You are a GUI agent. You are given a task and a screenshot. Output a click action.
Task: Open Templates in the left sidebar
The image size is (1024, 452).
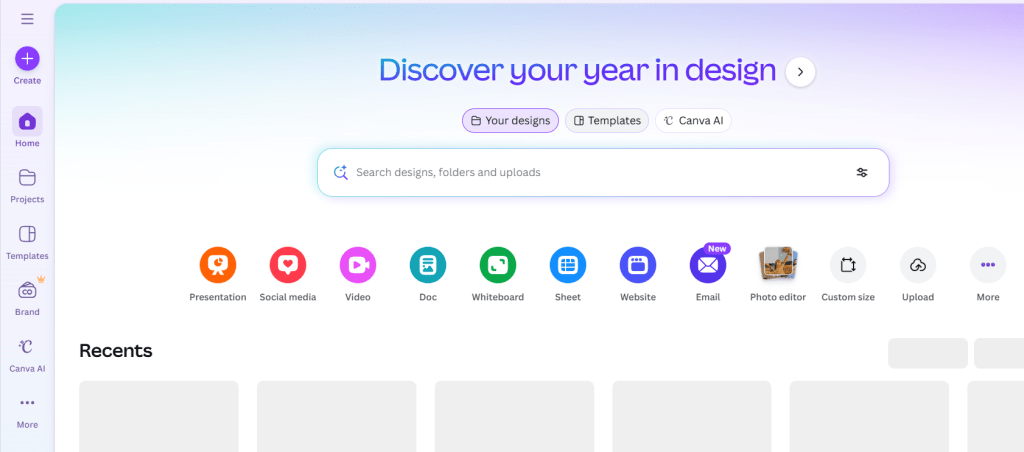tap(27, 242)
